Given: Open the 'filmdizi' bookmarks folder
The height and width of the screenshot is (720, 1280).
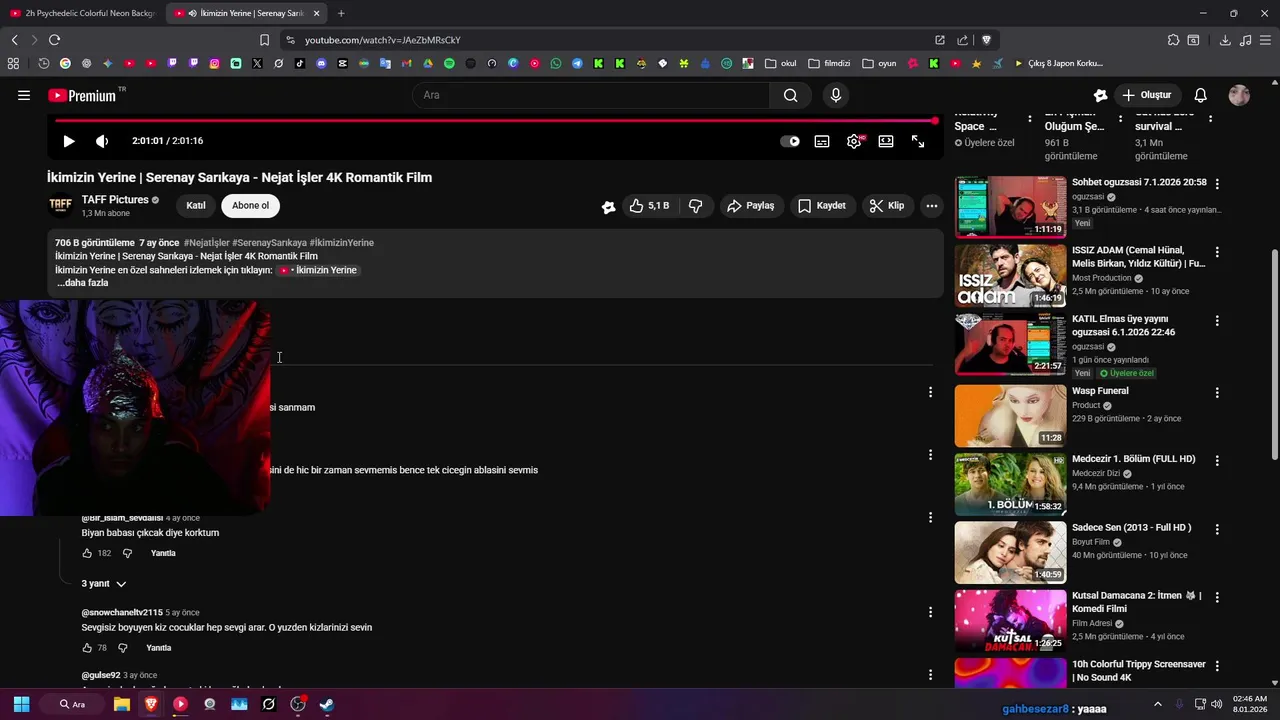Looking at the screenshot, I should click(829, 63).
